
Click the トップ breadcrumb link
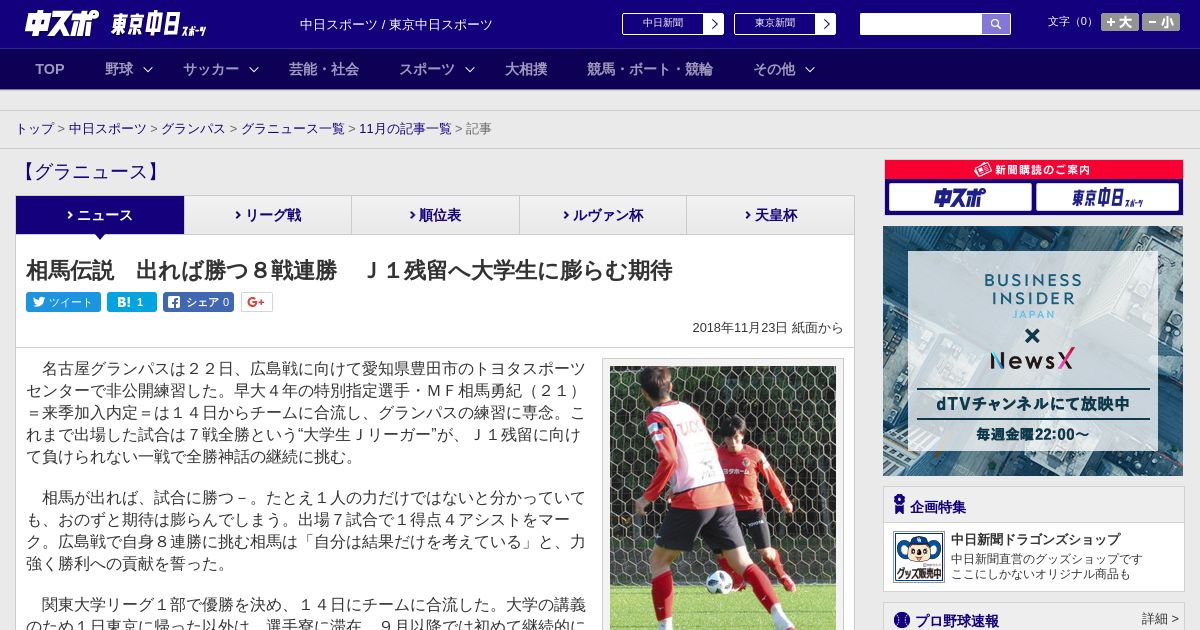(35, 129)
